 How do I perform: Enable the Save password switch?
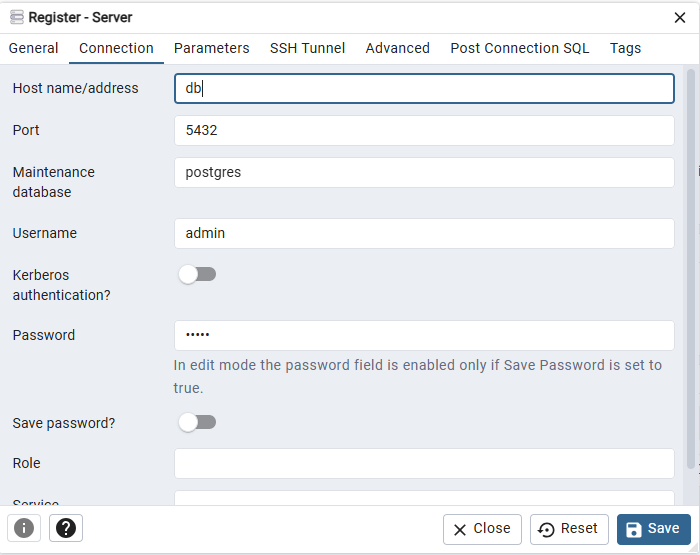197,422
